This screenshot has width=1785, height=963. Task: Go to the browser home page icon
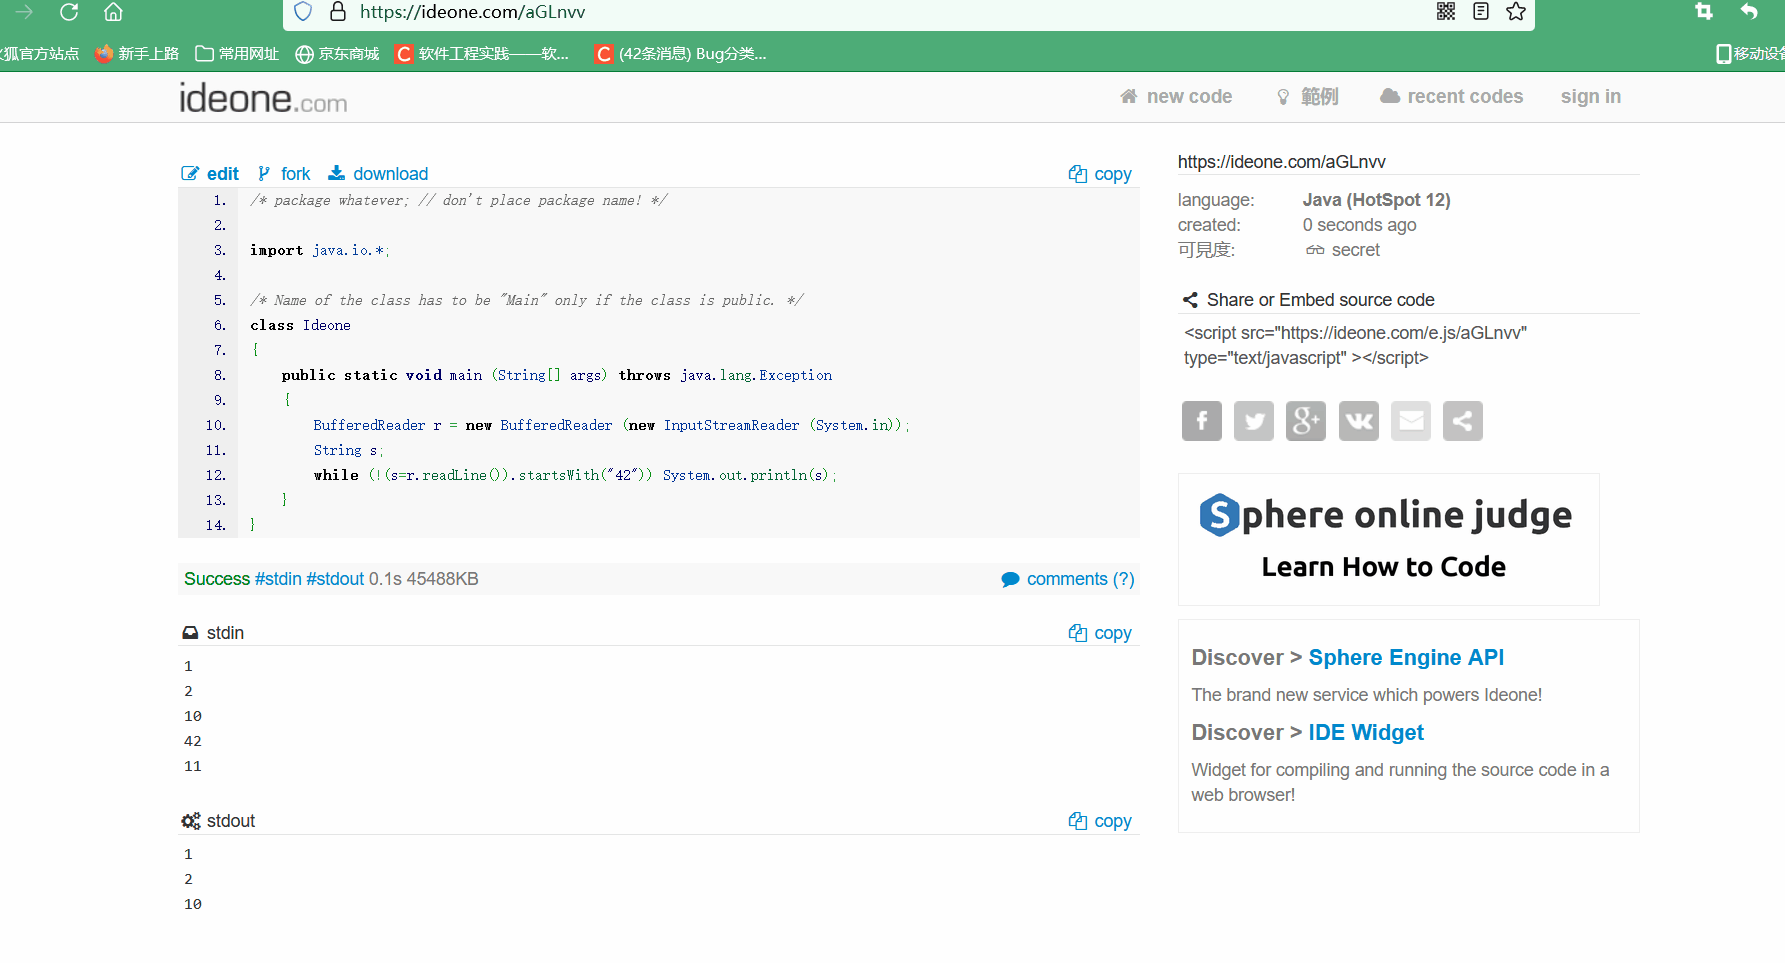click(x=113, y=12)
